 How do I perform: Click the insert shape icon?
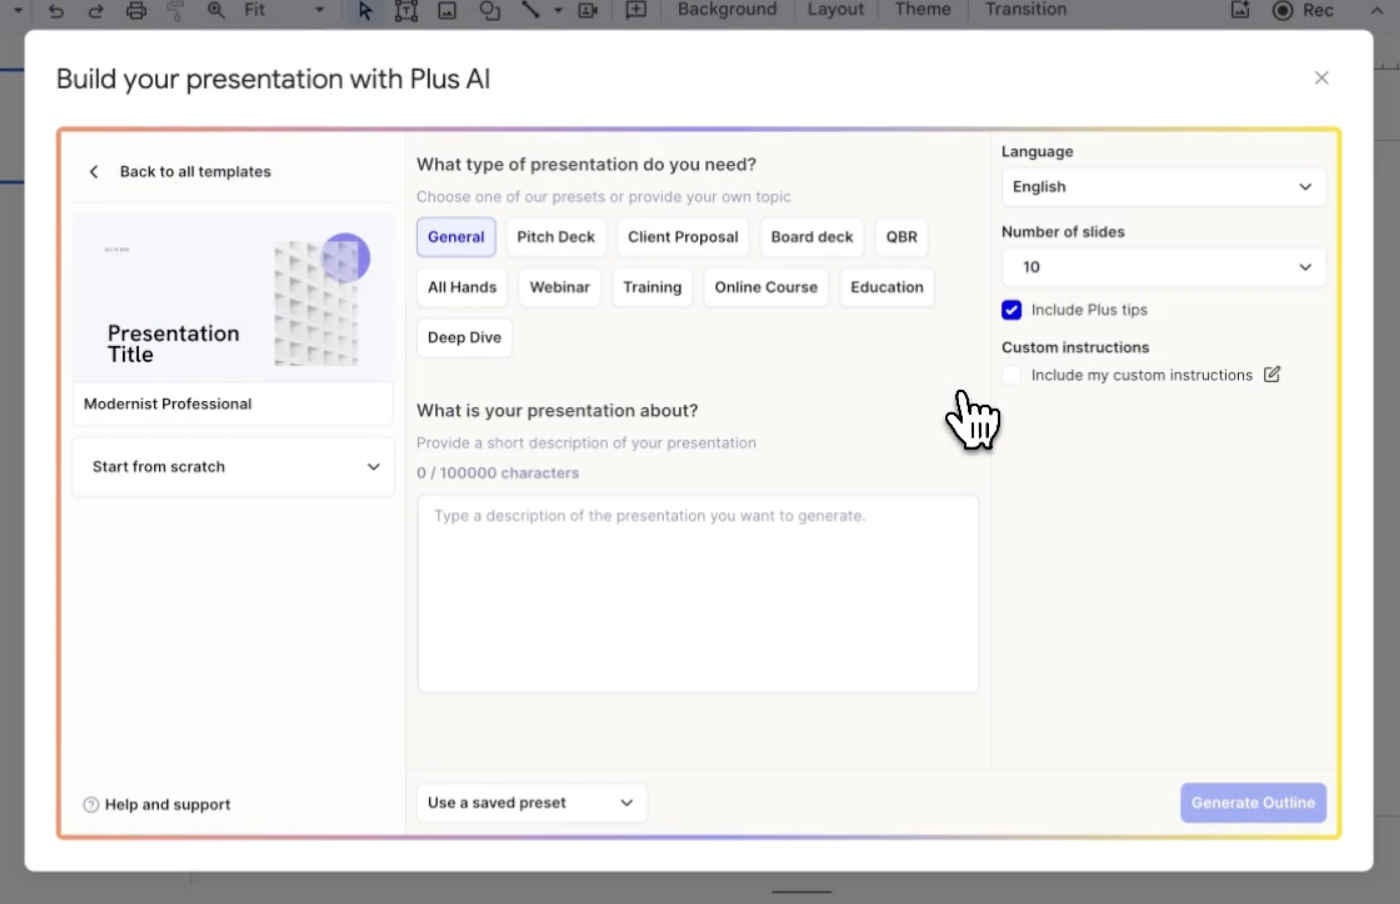pos(489,11)
